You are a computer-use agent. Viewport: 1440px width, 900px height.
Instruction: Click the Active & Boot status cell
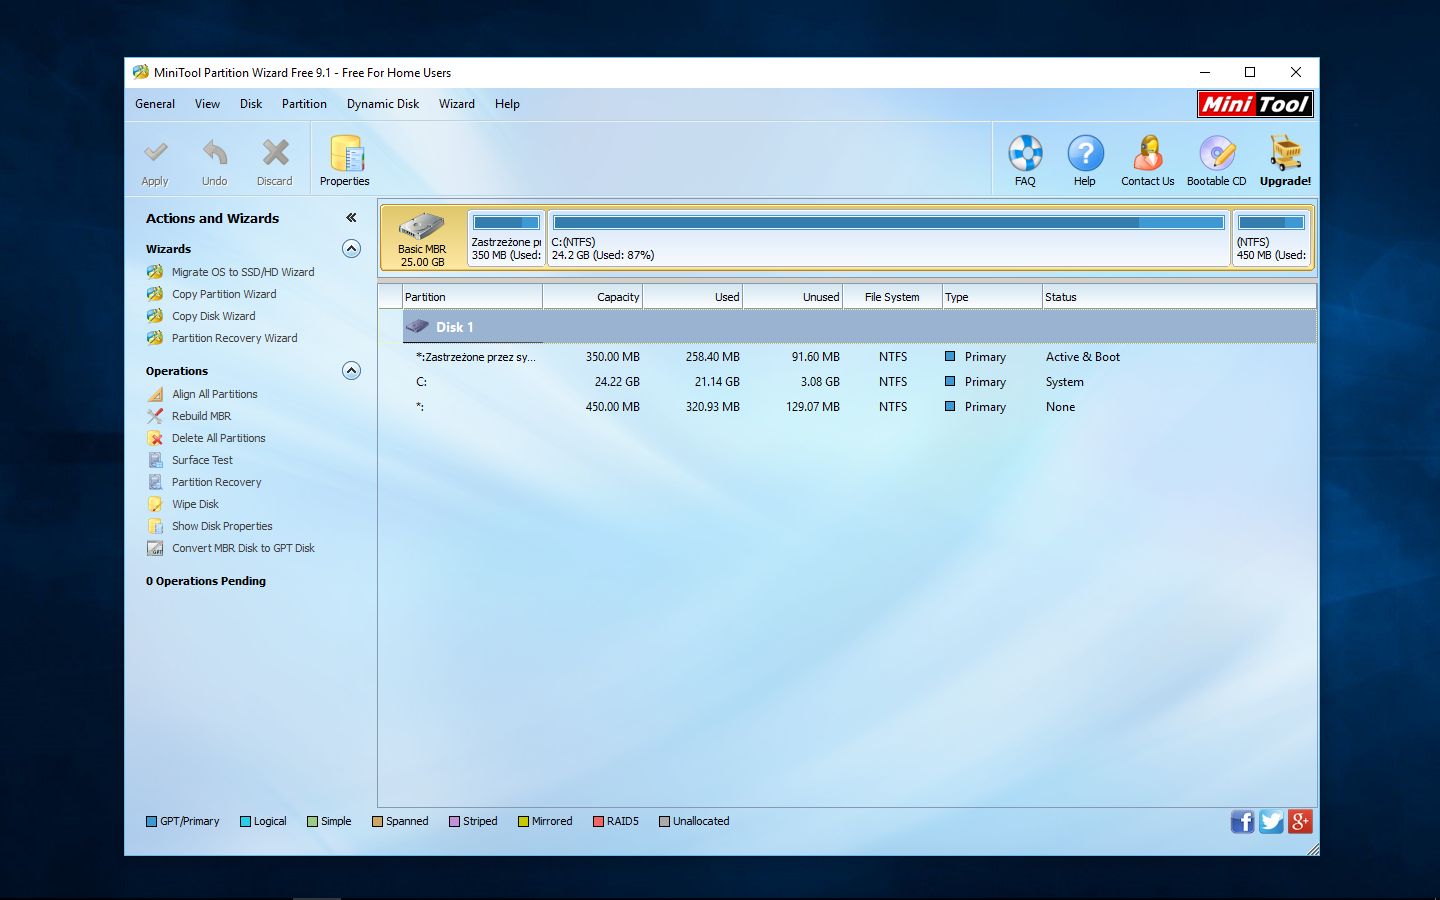pos(1083,357)
